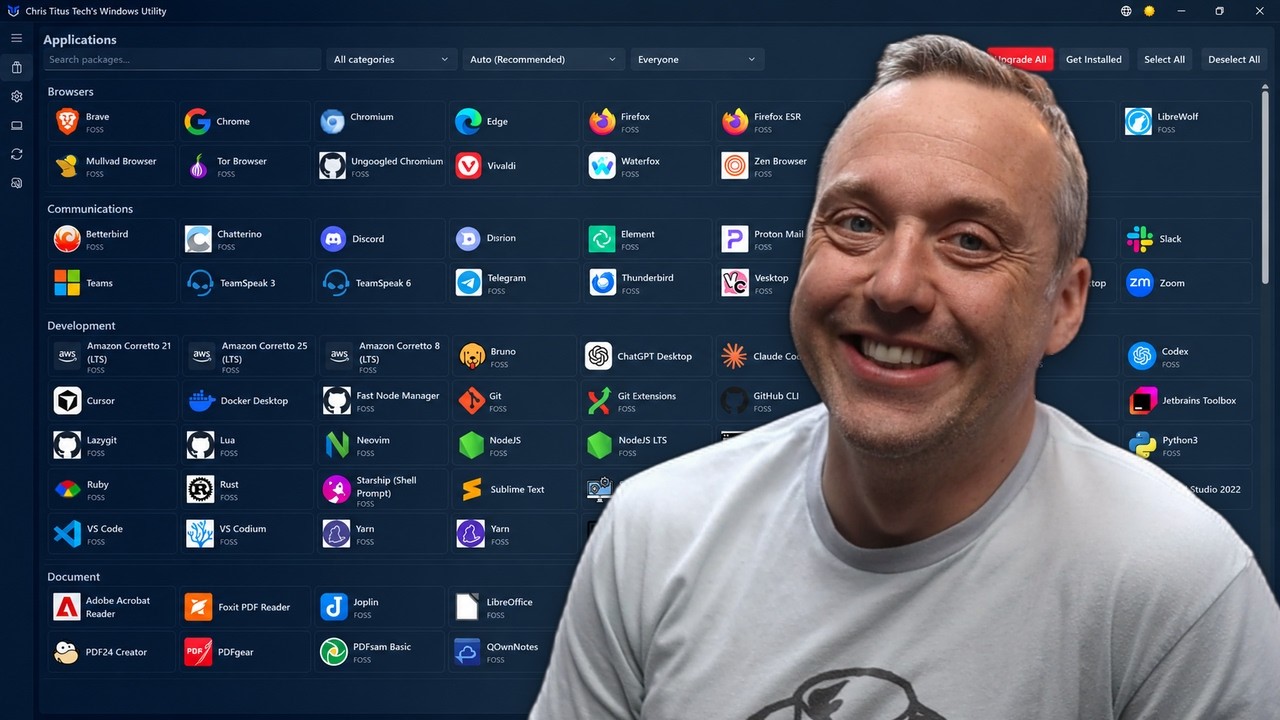The image size is (1280, 720).
Task: Select the Python3 icon
Action: pyautogui.click(x=1142, y=445)
